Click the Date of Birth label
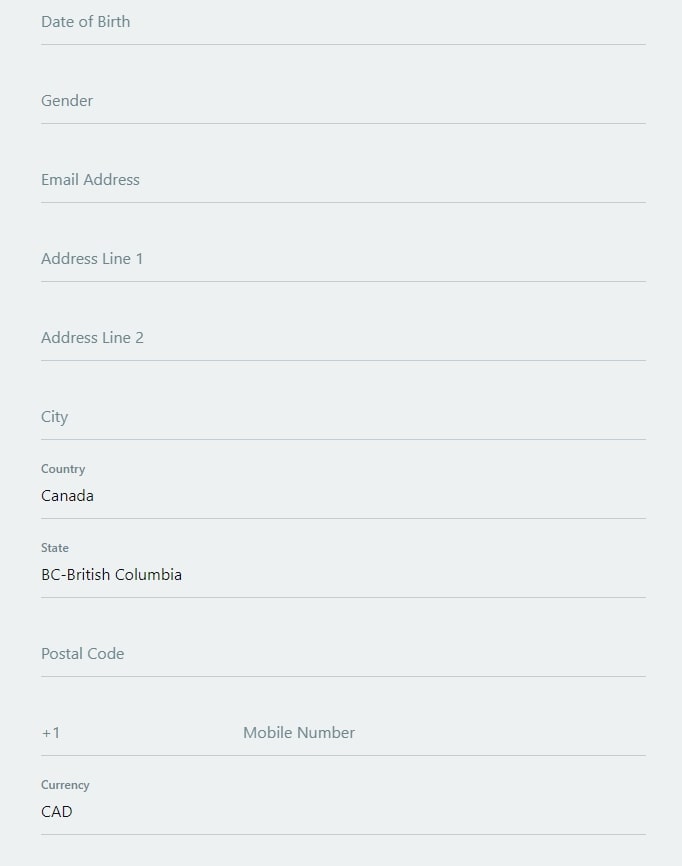 [x=85, y=21]
